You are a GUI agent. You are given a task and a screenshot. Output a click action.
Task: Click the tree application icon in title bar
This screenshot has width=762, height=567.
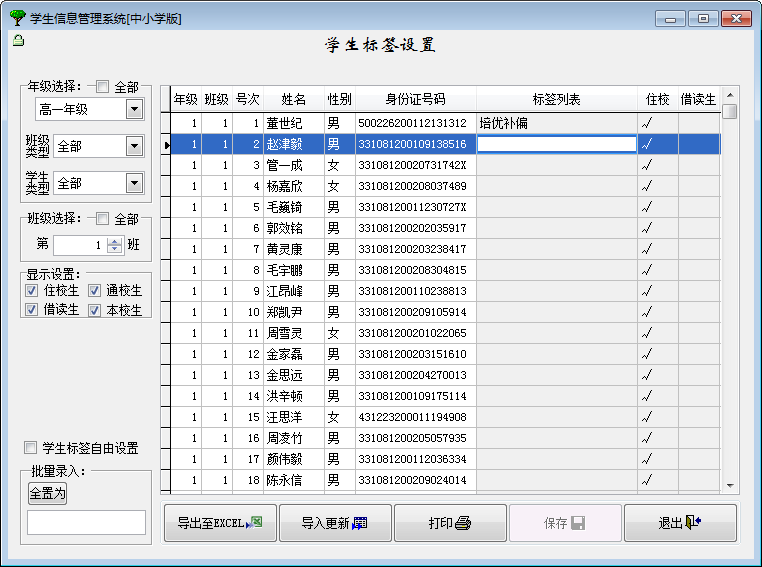pyautogui.click(x=16, y=18)
